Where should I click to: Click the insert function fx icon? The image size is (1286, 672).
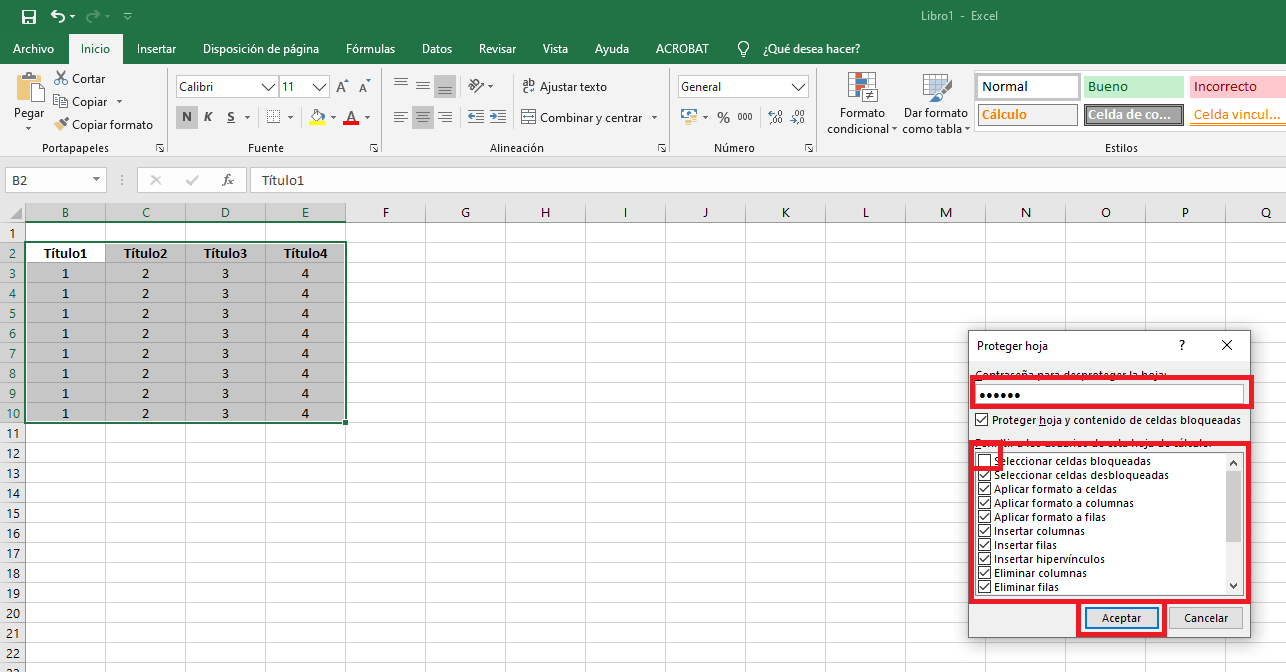[x=228, y=180]
